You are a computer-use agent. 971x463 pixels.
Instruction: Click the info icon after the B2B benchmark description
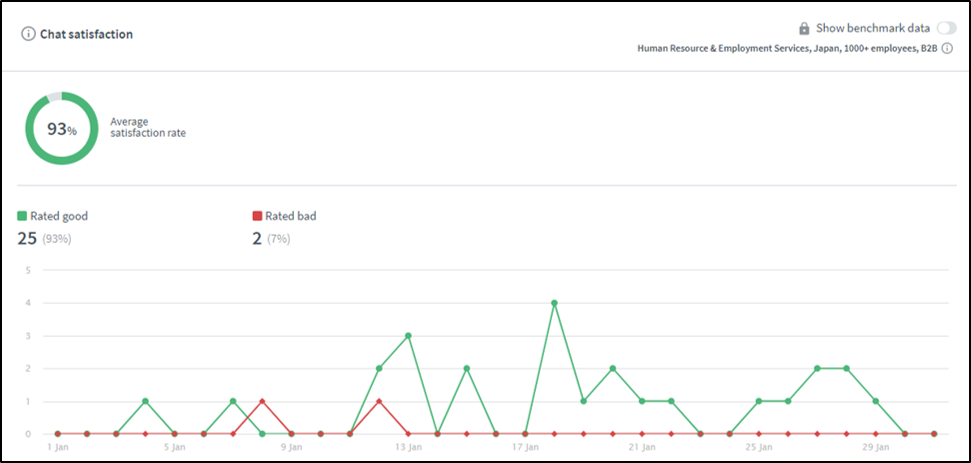click(x=946, y=48)
